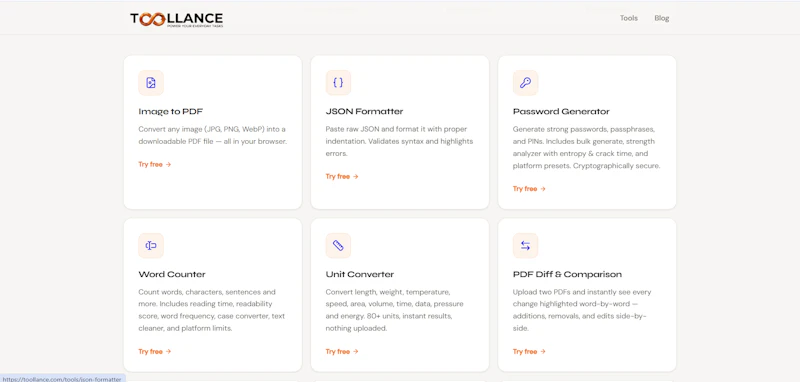The image size is (800, 382).
Task: Click the status bar URL toollance.com/tools/json-formatter
Action: pos(62,379)
